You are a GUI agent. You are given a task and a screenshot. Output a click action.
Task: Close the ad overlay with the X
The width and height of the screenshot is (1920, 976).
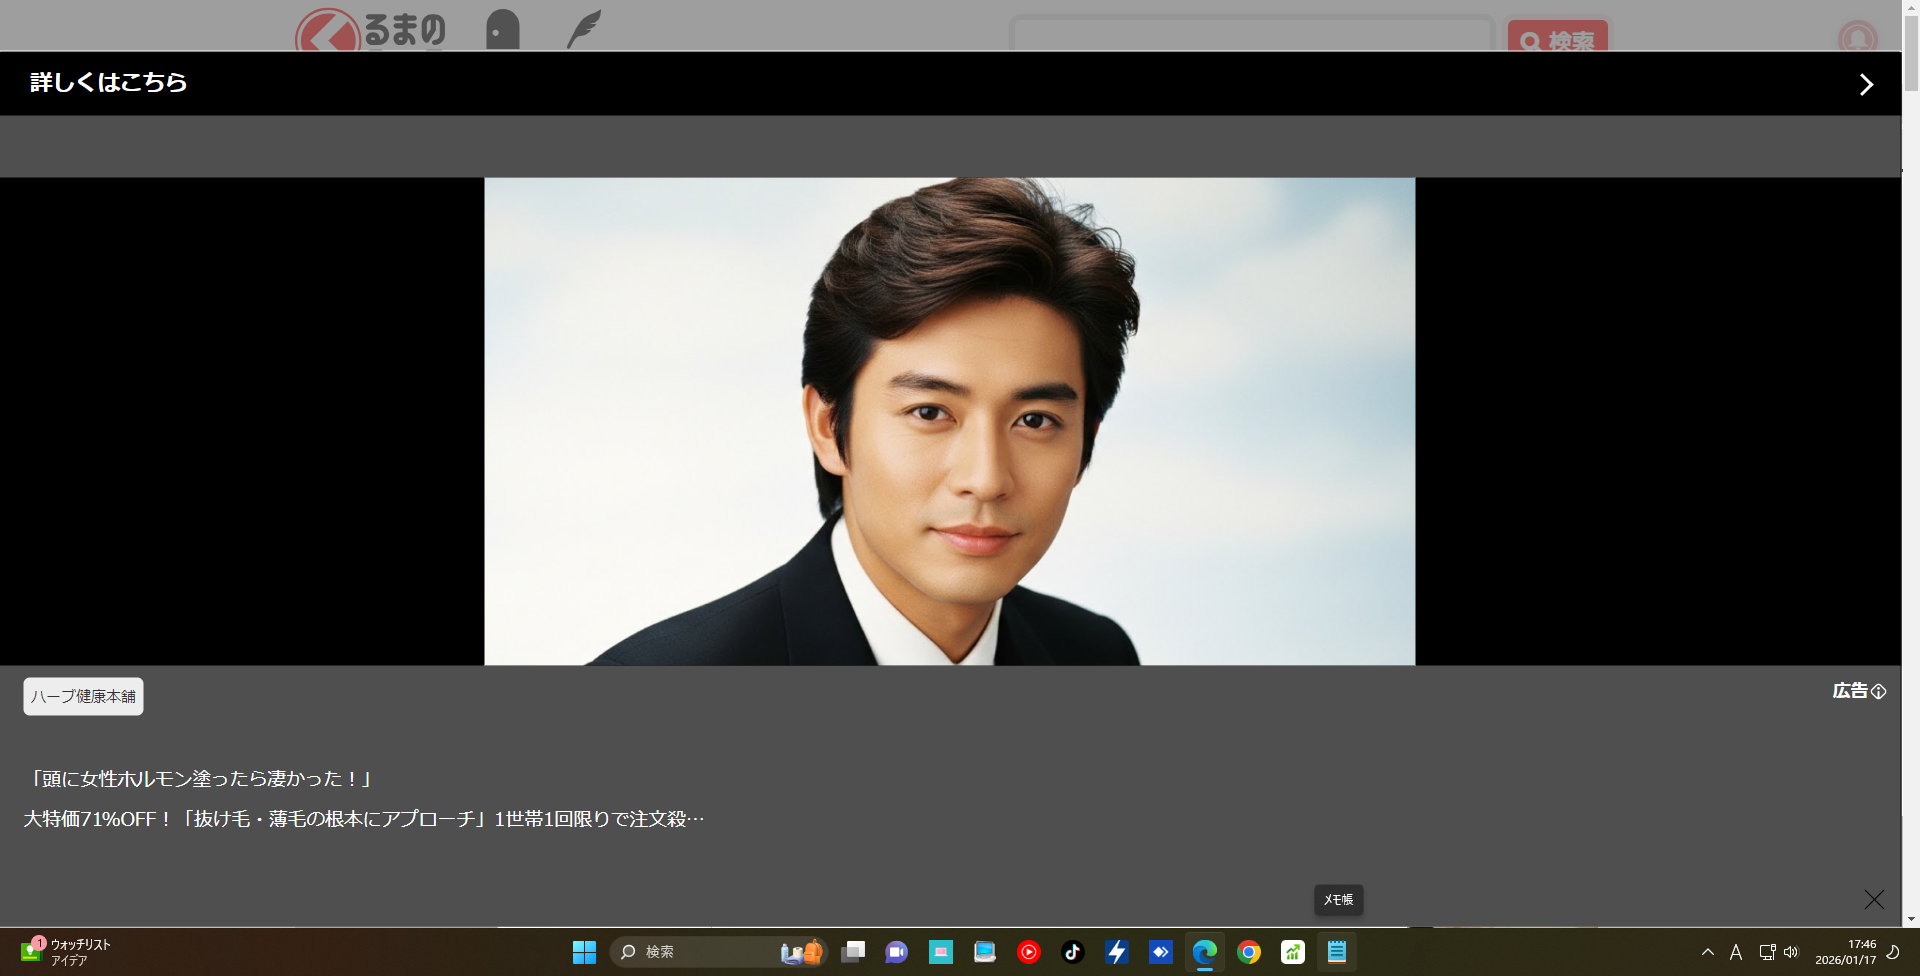[1873, 900]
